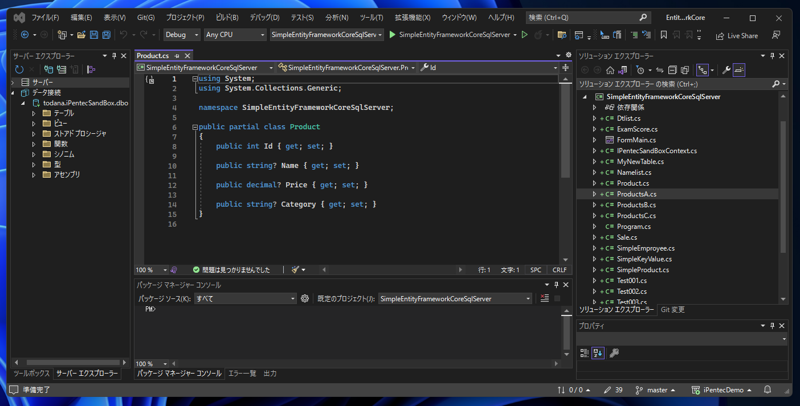Open Properties wrench icon in Solution Explorer toolbar

[726, 70]
